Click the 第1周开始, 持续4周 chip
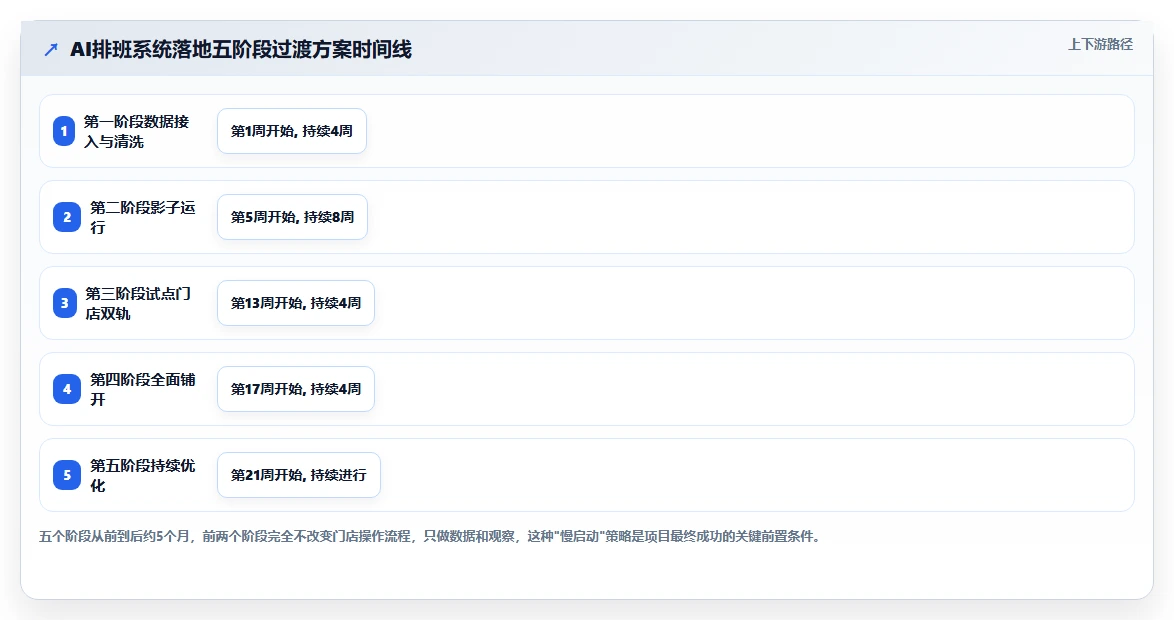1174x620 pixels. (292, 131)
